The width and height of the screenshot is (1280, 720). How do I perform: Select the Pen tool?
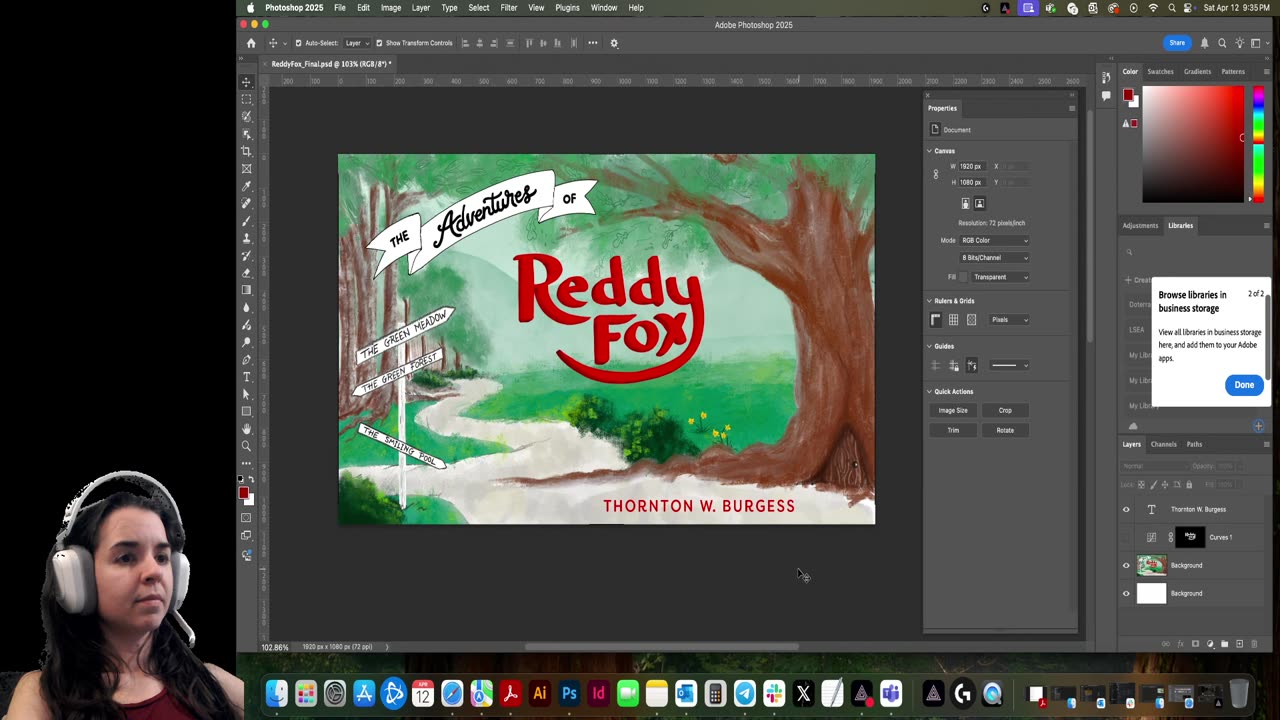[x=246, y=360]
